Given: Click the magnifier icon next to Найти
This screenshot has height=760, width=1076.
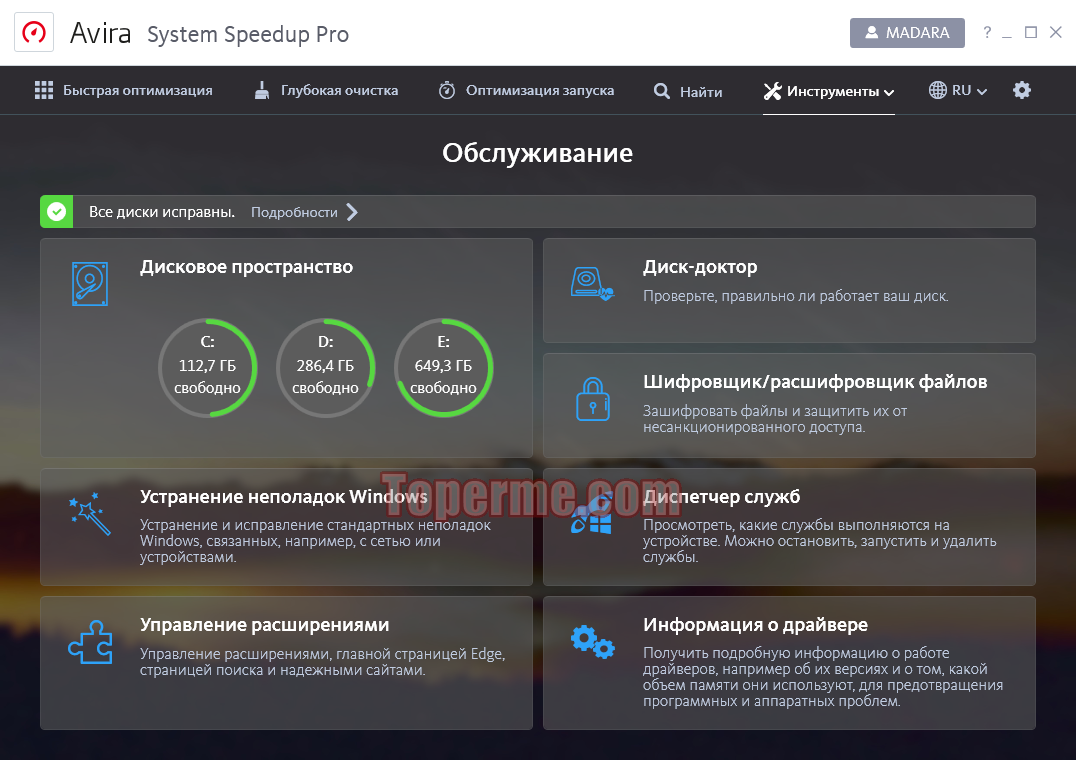Looking at the screenshot, I should pos(662,91).
